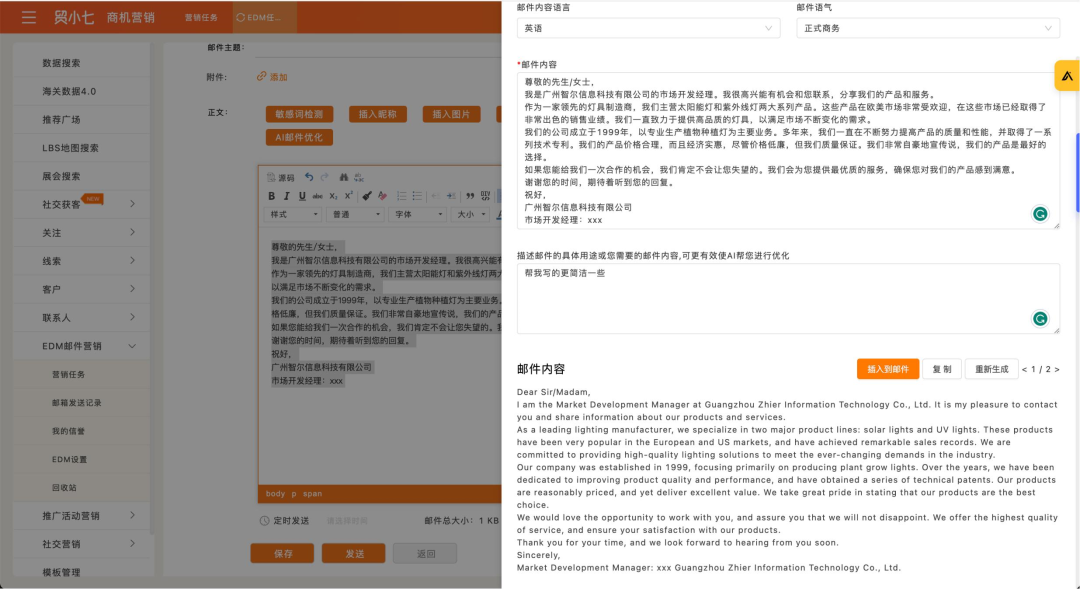This screenshot has width=1080, height=589.
Task: Apply superscript formatting
Action: tap(349, 196)
